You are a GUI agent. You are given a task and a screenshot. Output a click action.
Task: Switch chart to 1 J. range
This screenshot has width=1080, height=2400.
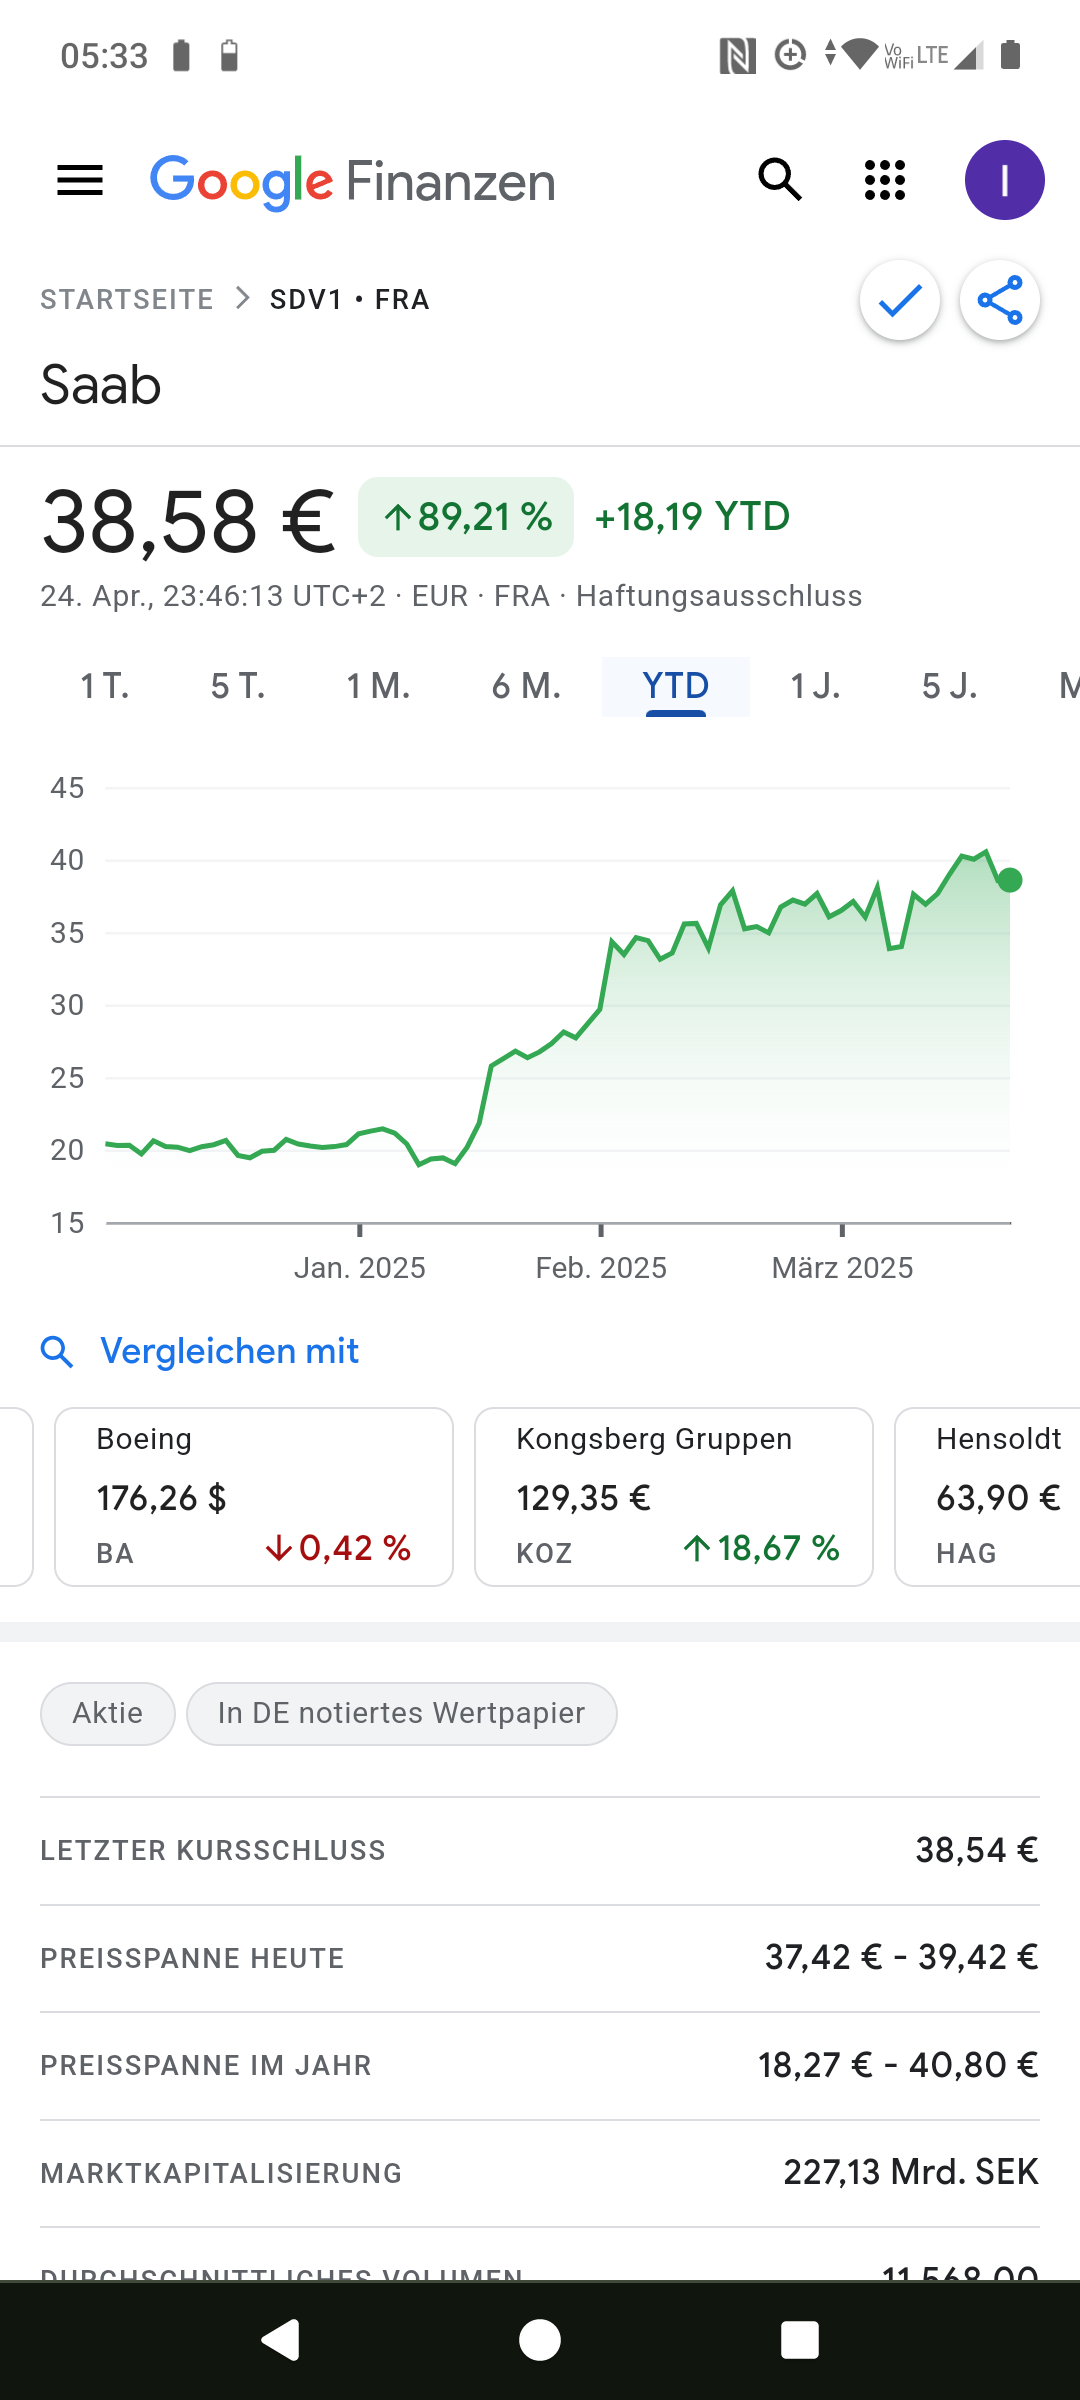coord(815,687)
